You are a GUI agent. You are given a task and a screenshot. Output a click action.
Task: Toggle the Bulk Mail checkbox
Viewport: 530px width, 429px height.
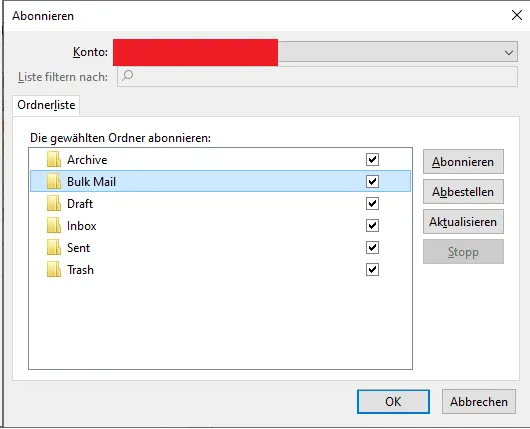tap(372, 182)
